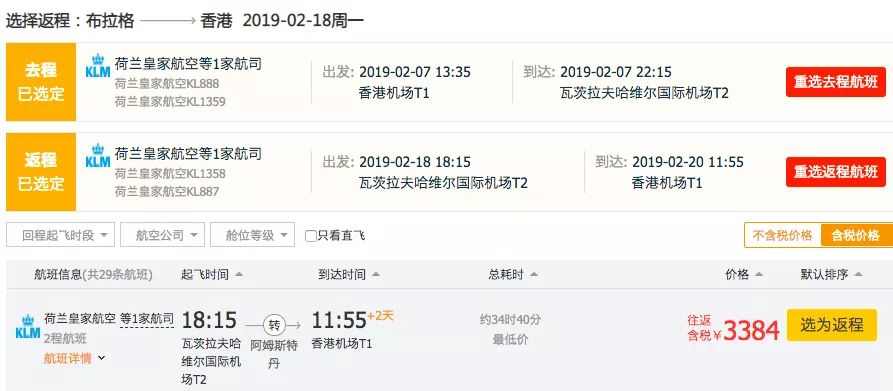Viewport: 893px width, 391px height.
Task: Switch to 不含税价格 tax-excluded price
Action: pyautogui.click(x=783, y=235)
